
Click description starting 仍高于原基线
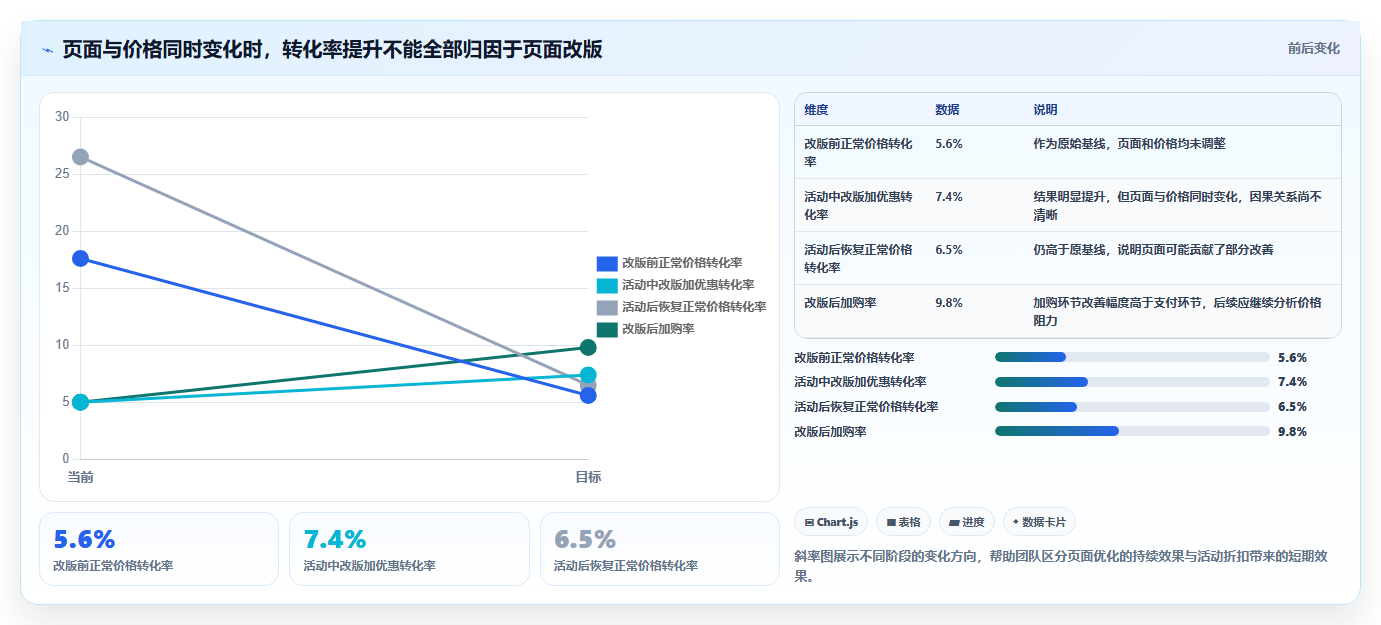1153,250
